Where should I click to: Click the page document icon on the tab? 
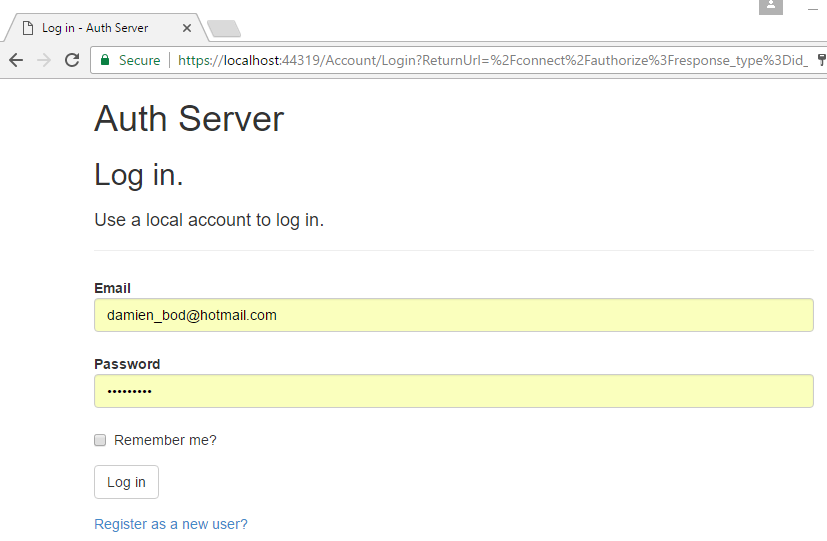tap(28, 28)
